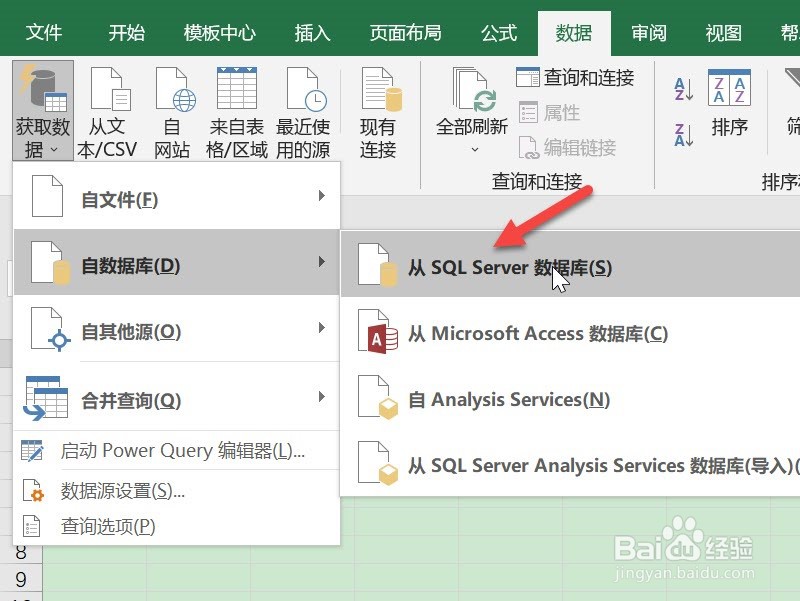Click the submenu arrow beside 自文件(F)
800x601 pixels.
(321, 195)
